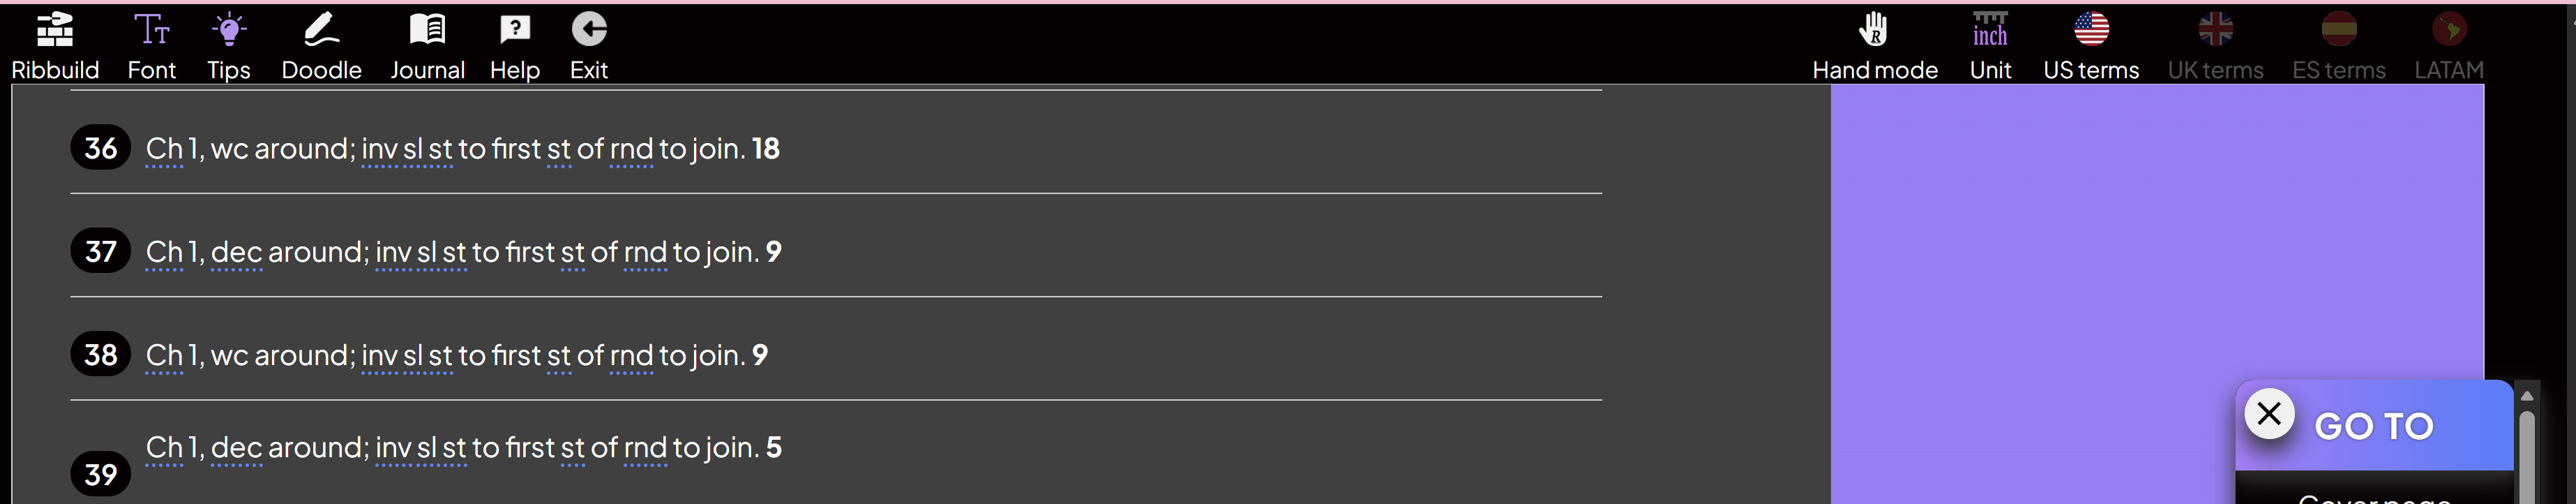Click the scrollbar up arrow
Viewport: 2576px width, 504px height.
(x=2527, y=396)
